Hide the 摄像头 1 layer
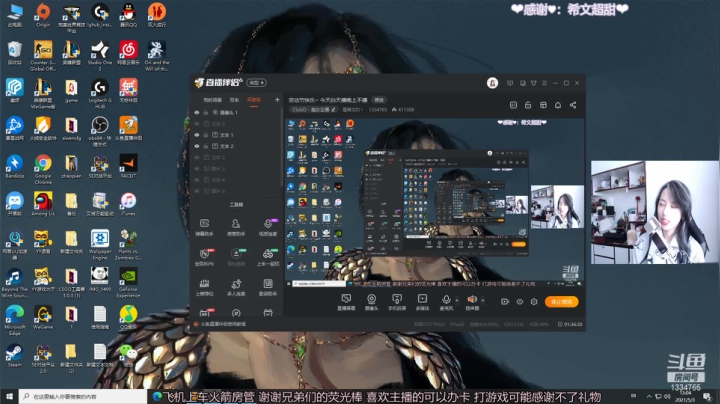Screen dimensions: 720x404 (x=197, y=112)
